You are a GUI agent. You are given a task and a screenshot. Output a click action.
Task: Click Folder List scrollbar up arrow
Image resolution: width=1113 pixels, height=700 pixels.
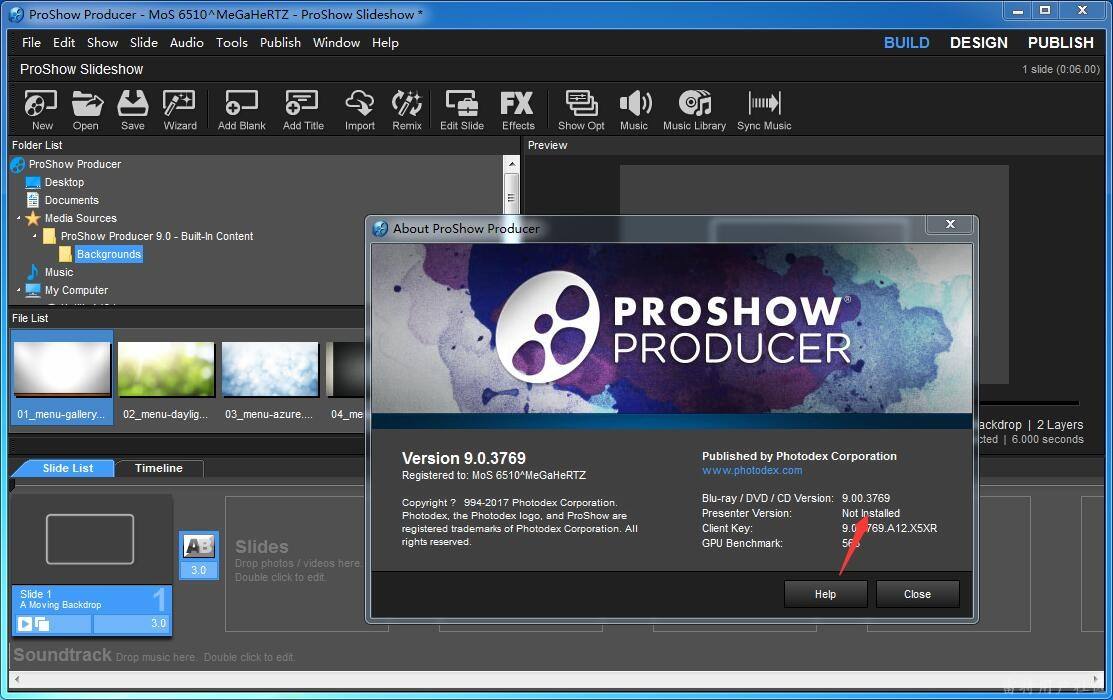[511, 164]
